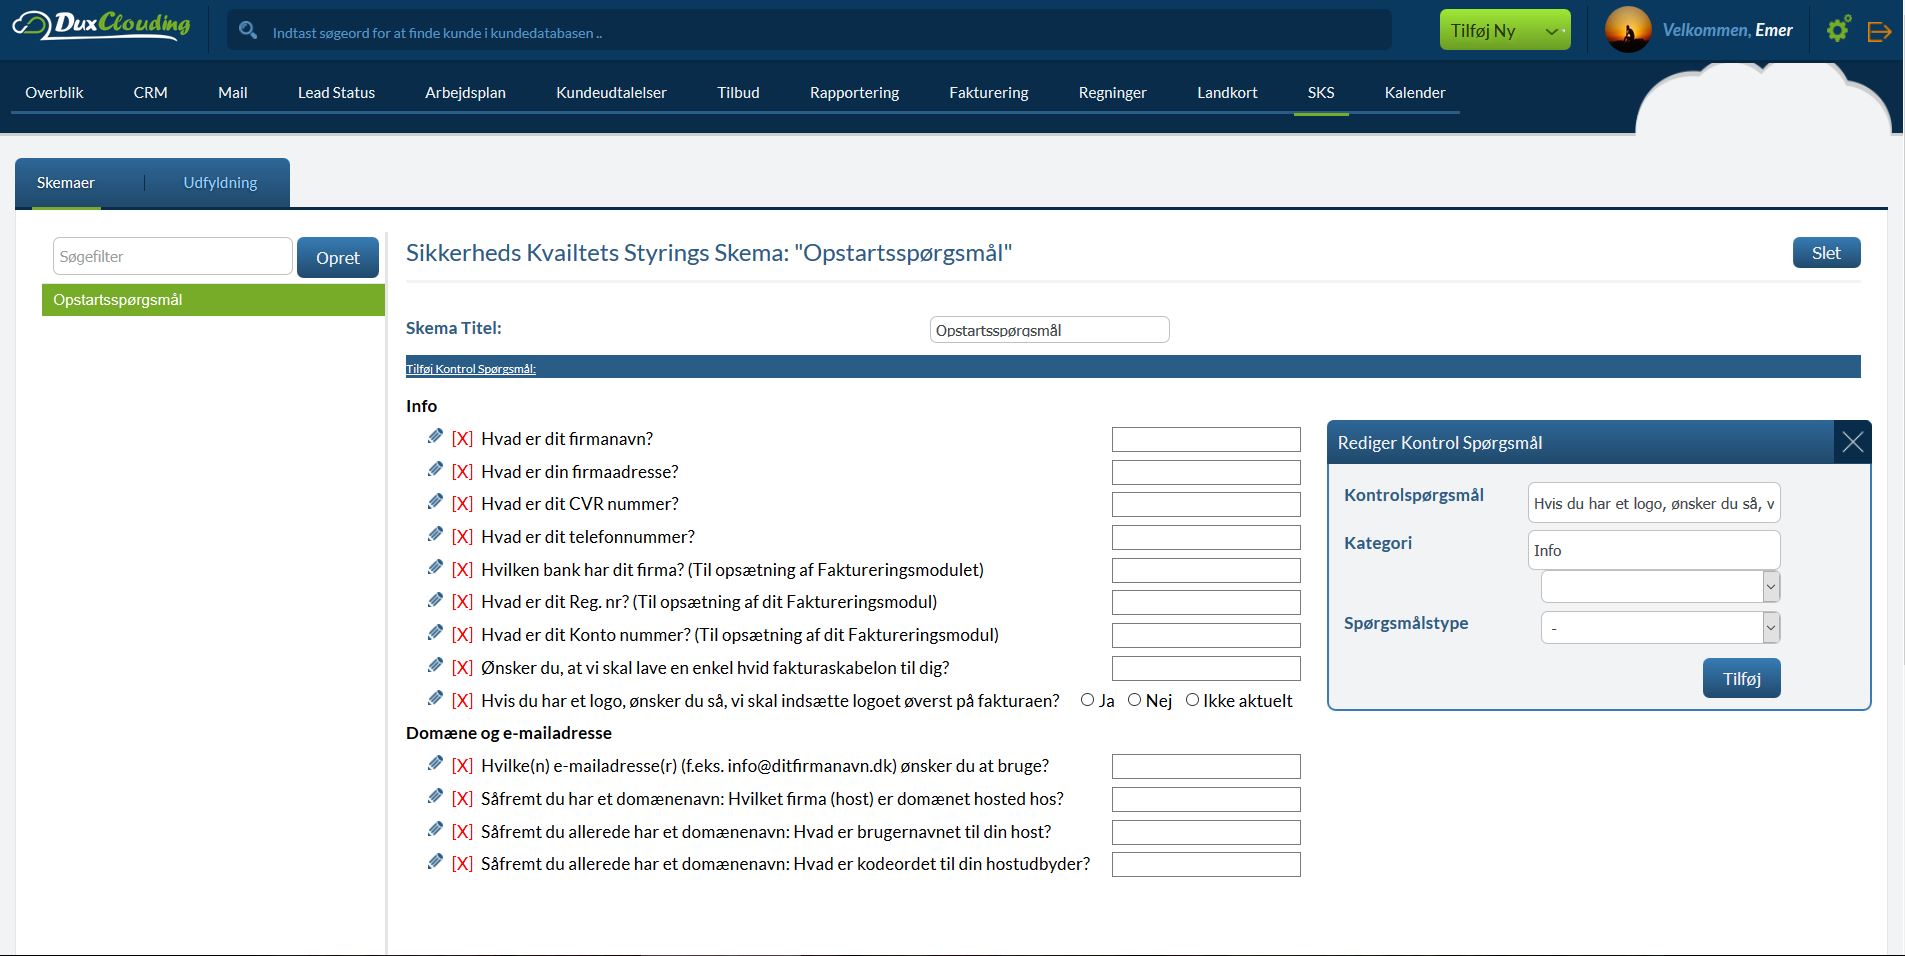Select the Ikke aktuelt radio button

pyautogui.click(x=1192, y=700)
